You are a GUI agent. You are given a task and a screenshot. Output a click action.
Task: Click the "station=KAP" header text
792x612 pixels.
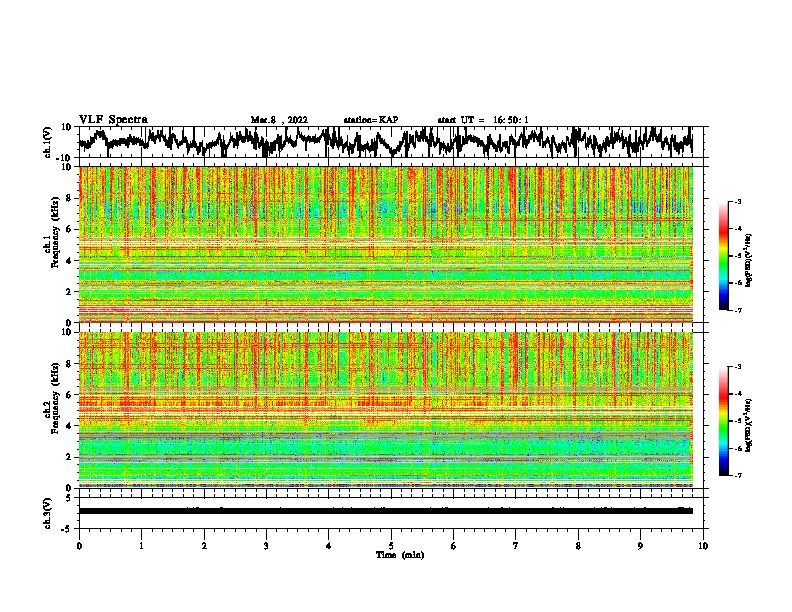pos(371,120)
